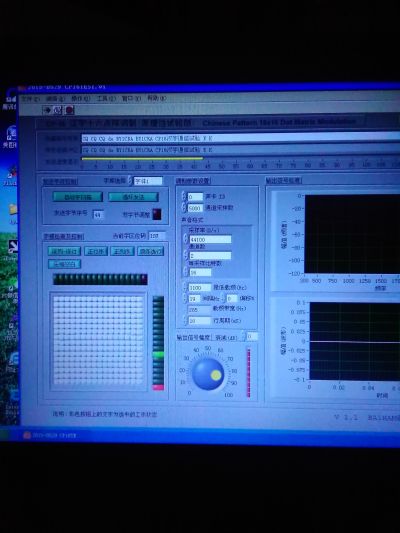Click the stepper beside the line period field

pyautogui.click(x=185, y=321)
